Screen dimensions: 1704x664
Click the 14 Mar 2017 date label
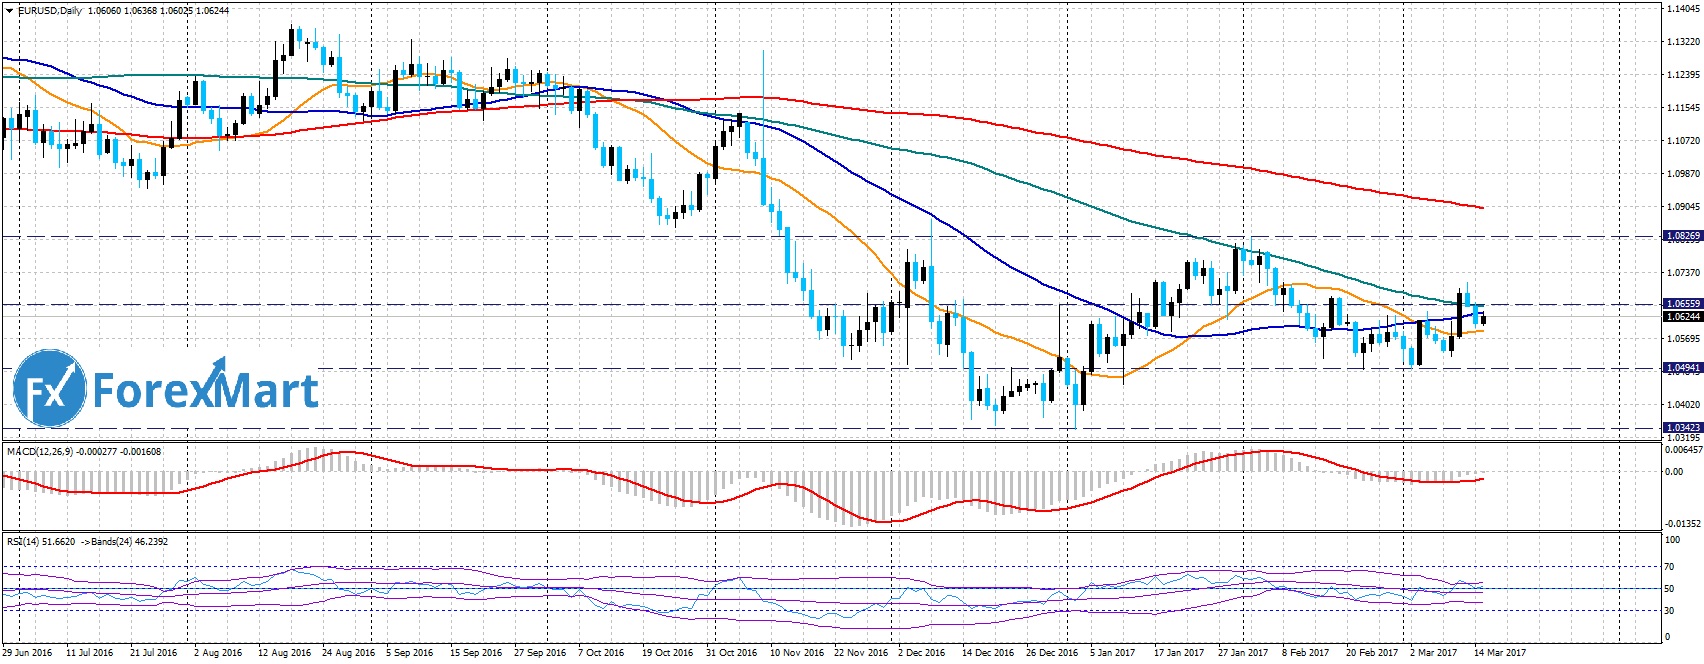point(1500,654)
